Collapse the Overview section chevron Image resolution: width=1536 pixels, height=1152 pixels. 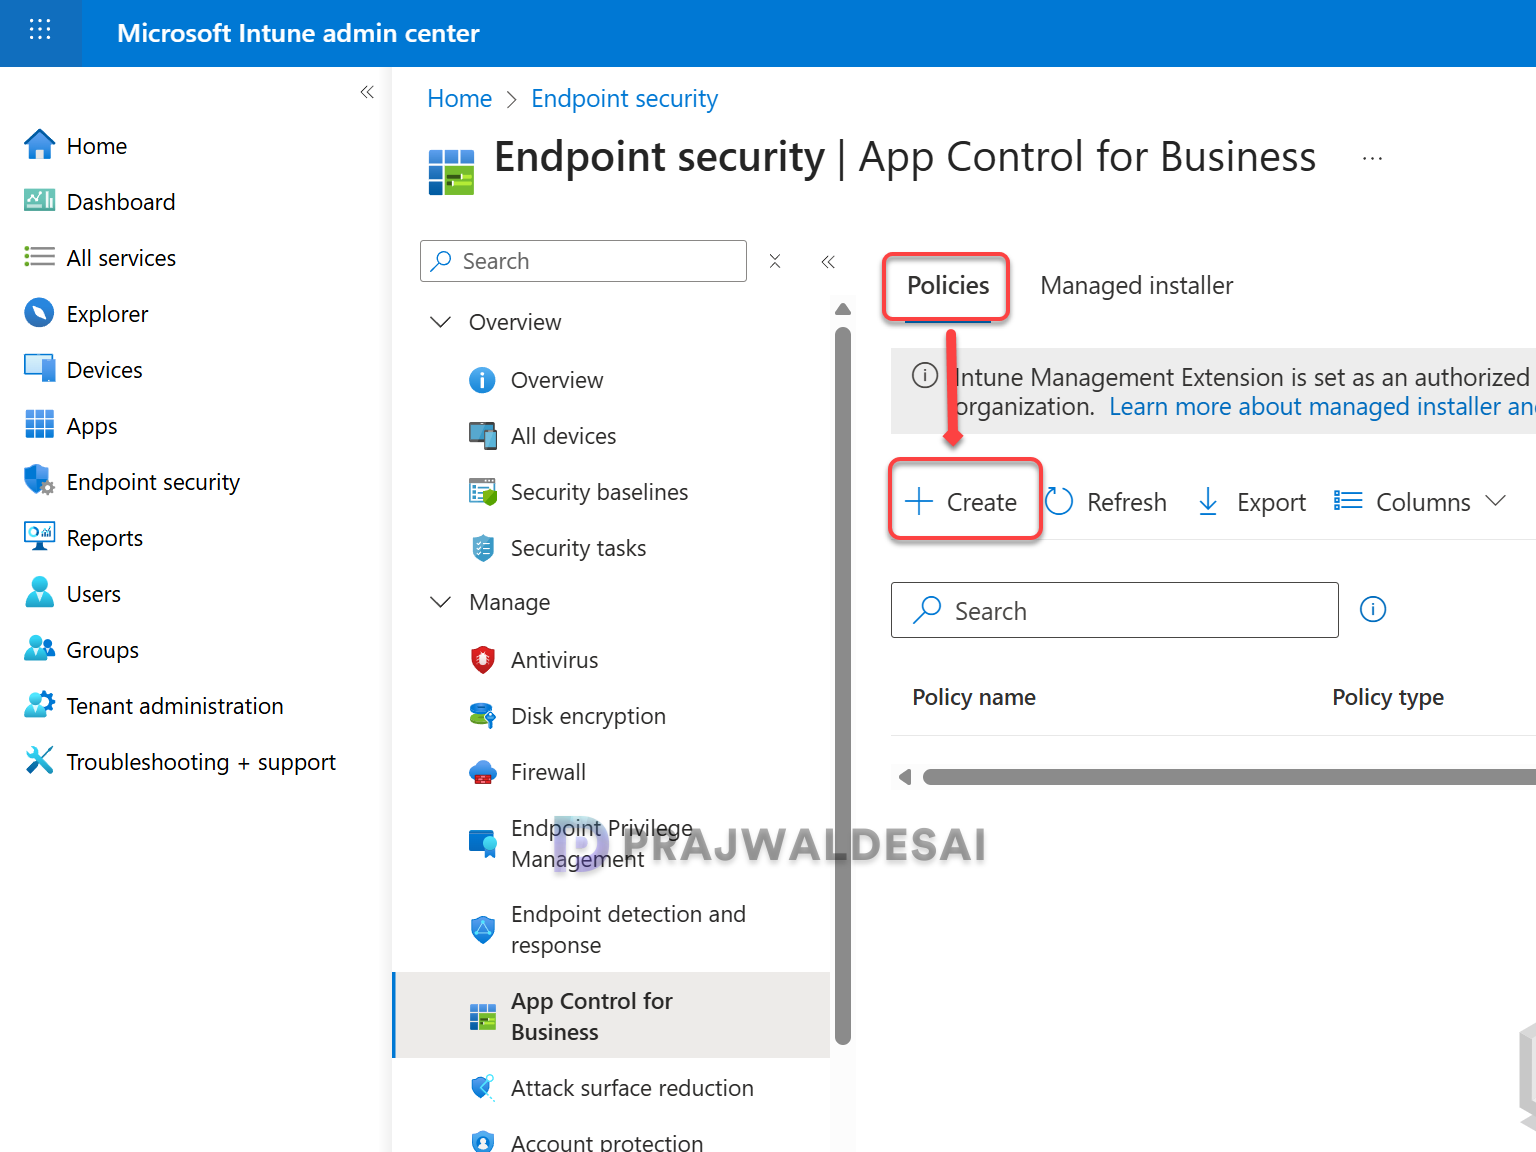pos(440,322)
